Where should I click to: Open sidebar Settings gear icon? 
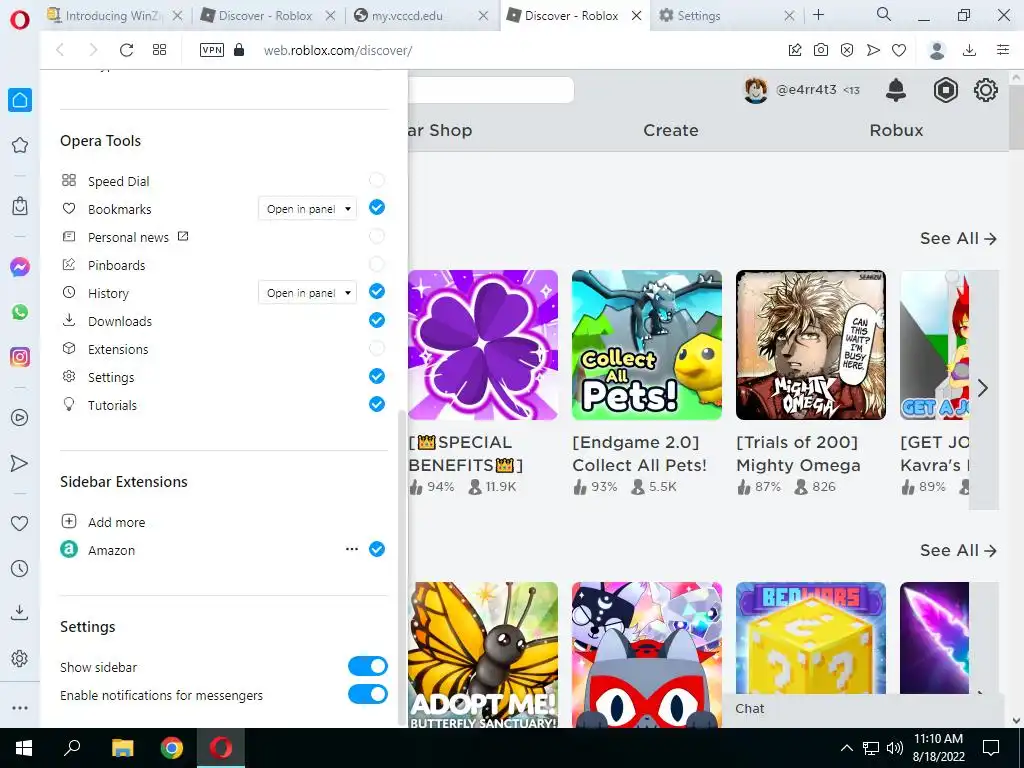point(20,658)
